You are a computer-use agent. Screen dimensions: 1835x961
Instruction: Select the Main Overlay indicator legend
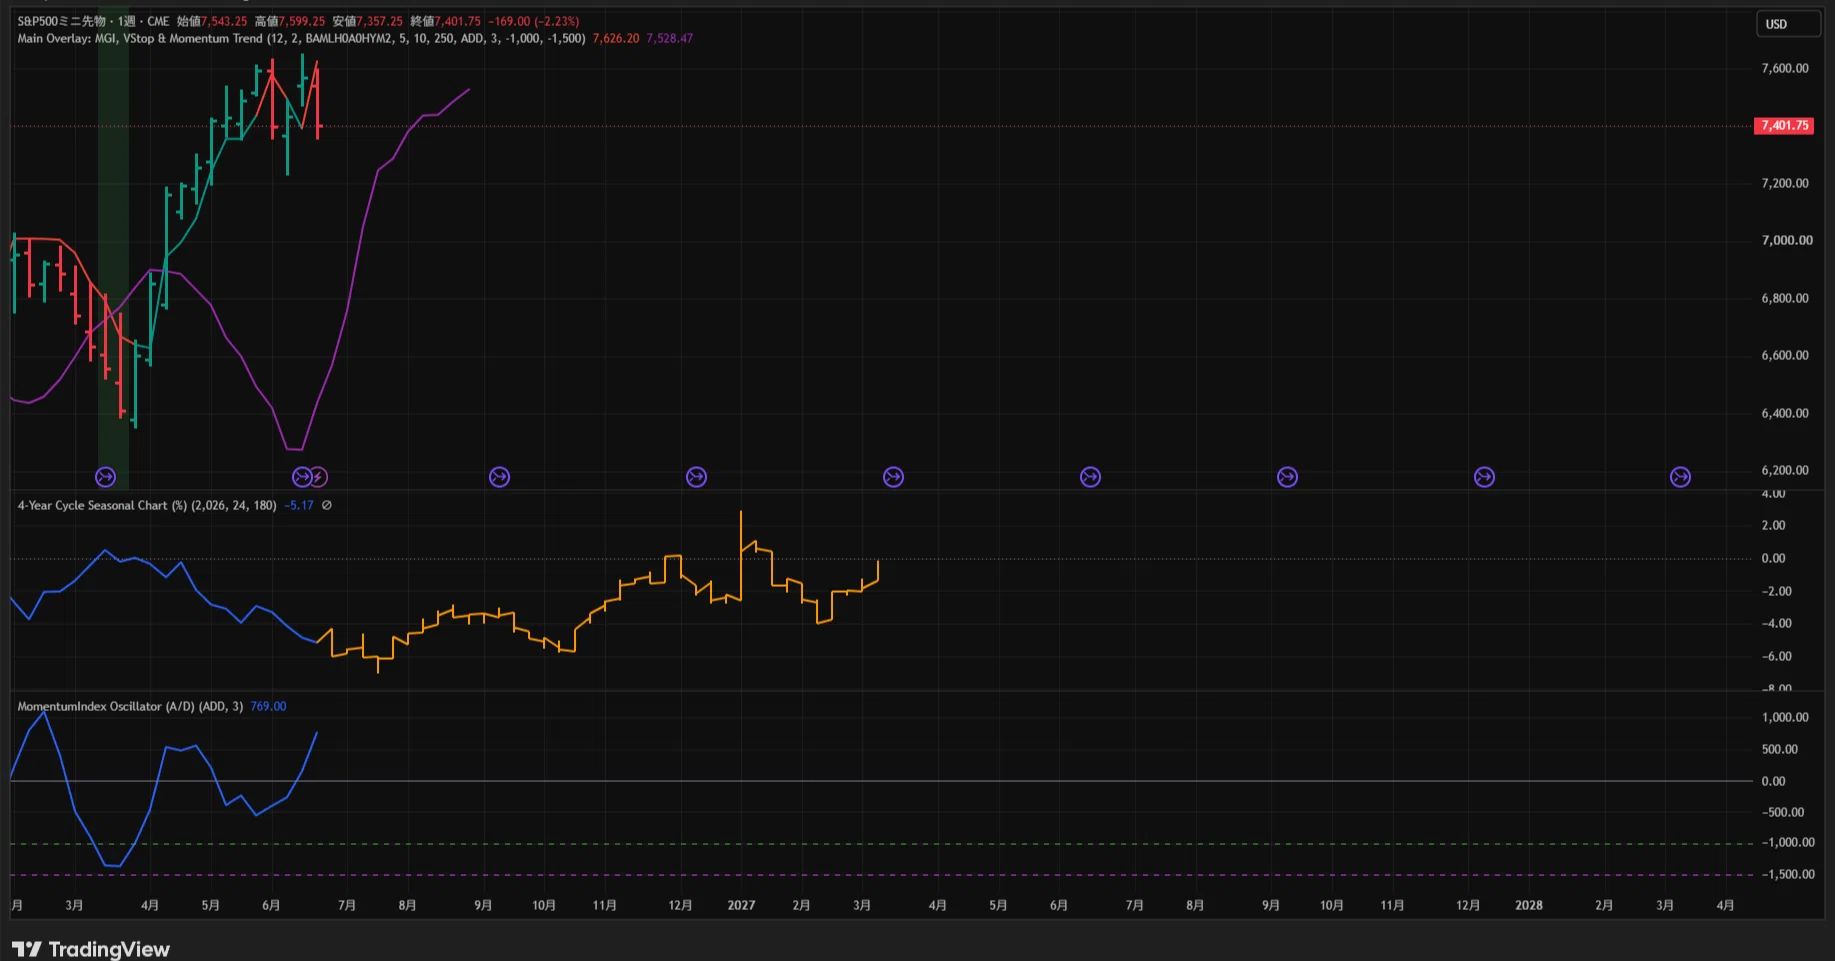click(x=301, y=38)
